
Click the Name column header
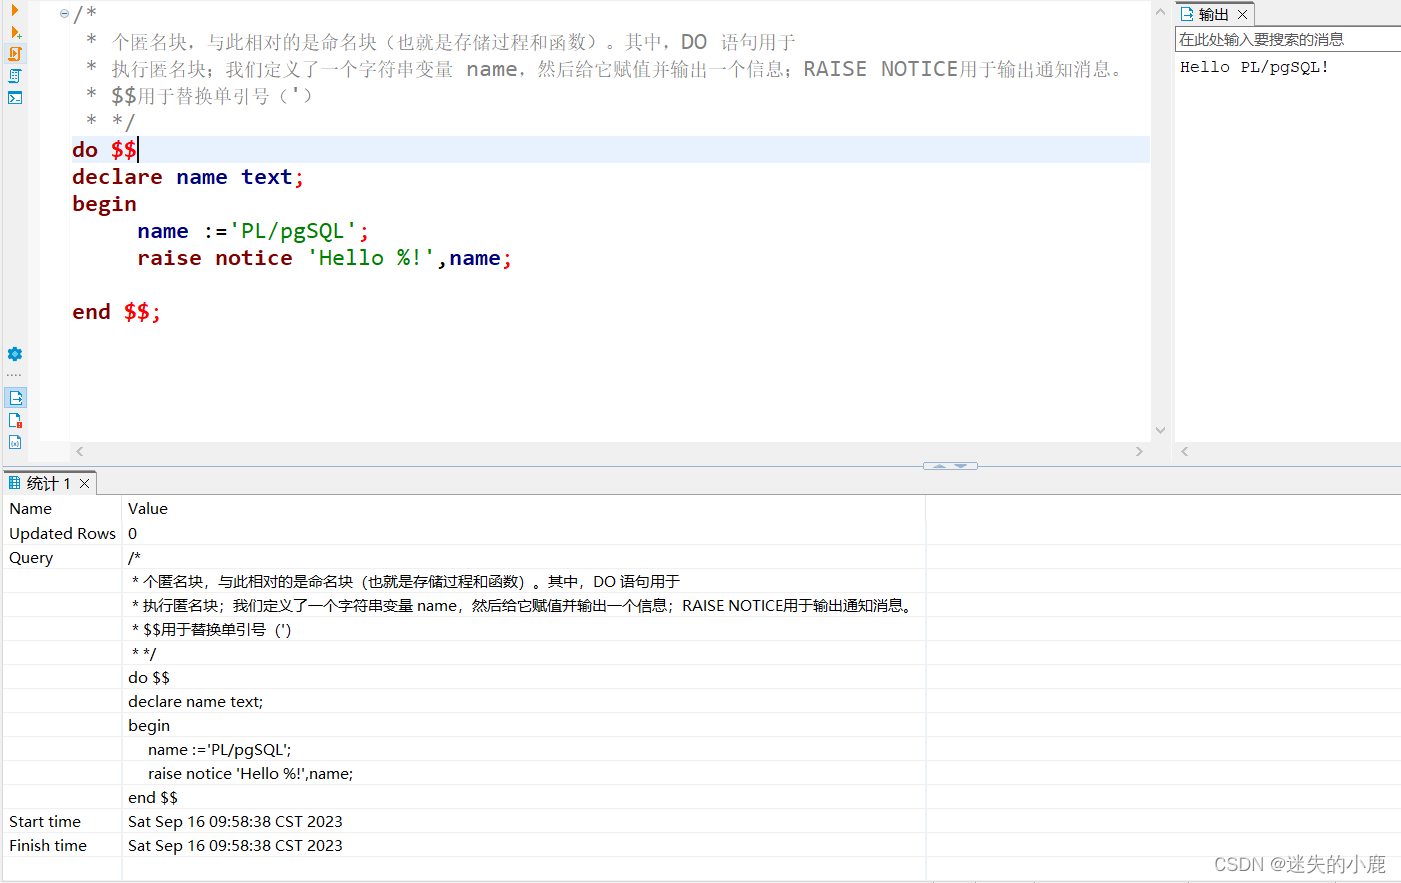(31, 509)
